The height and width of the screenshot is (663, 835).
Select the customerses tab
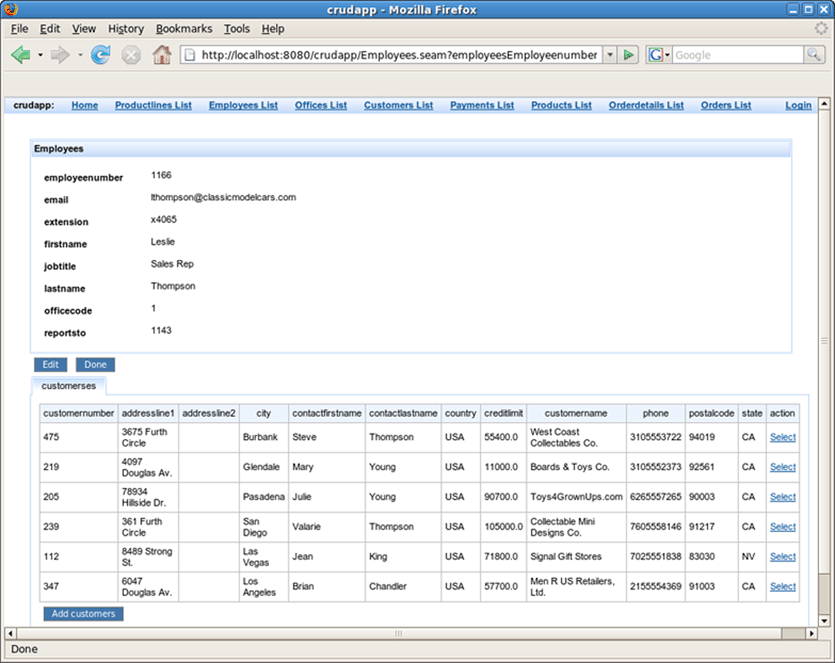pos(68,386)
